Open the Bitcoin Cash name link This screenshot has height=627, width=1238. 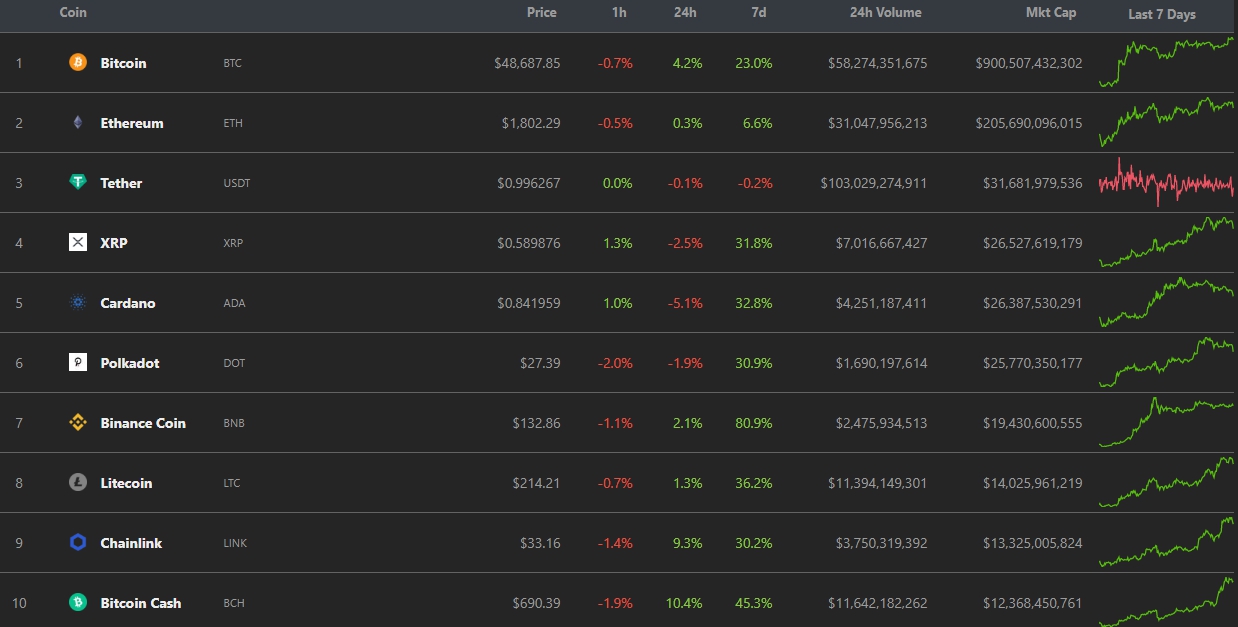[x=141, y=603]
